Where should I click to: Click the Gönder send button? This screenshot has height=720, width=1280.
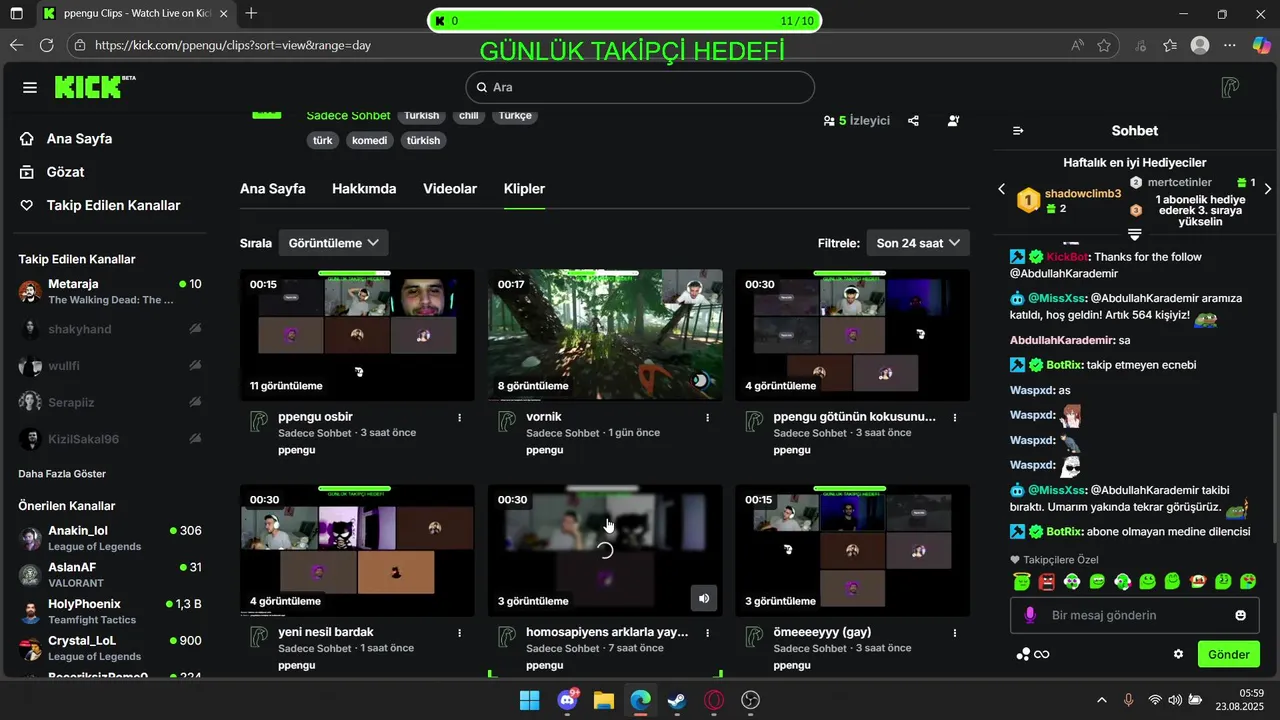(x=1229, y=654)
